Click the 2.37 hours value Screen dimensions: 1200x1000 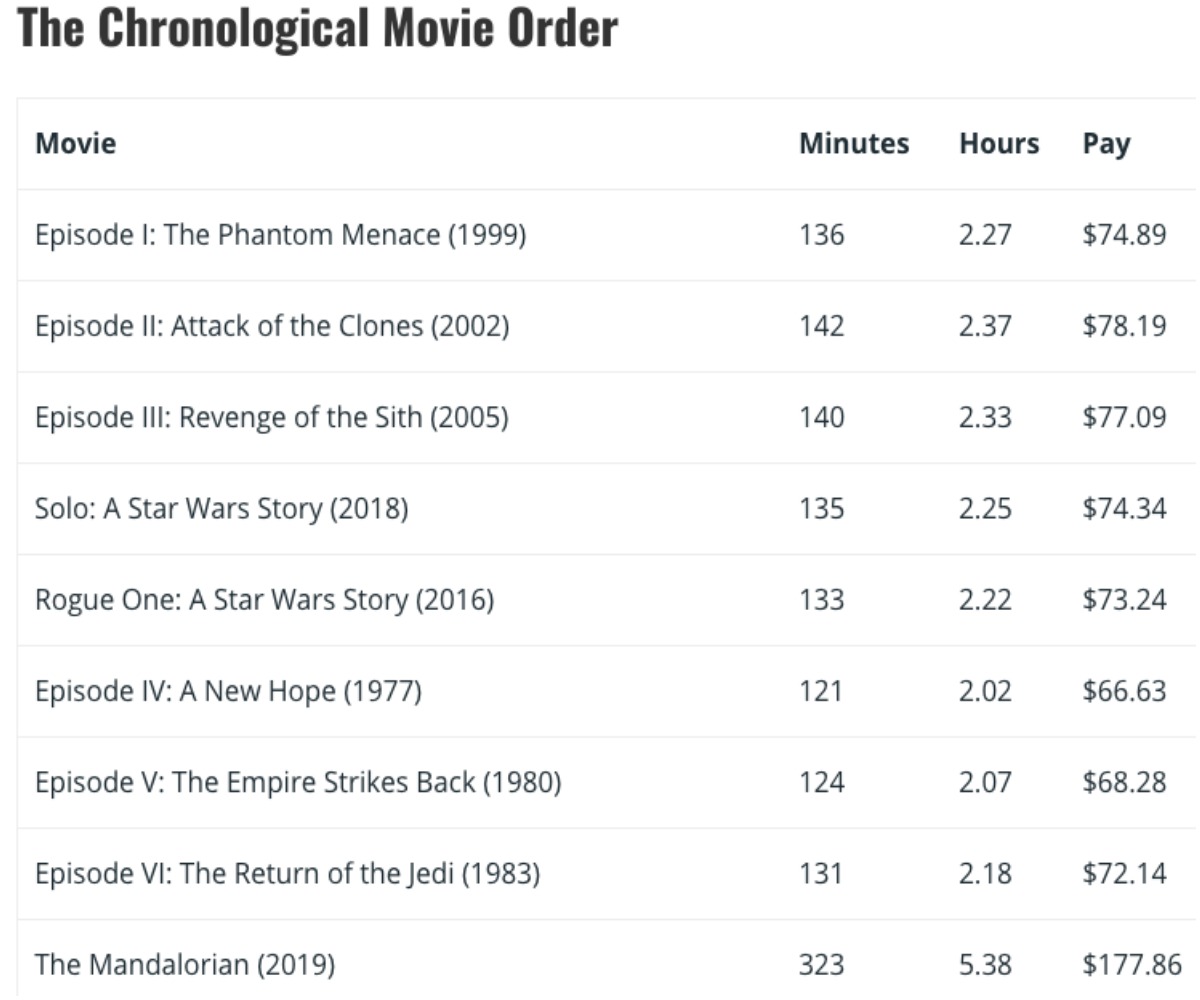tap(985, 327)
